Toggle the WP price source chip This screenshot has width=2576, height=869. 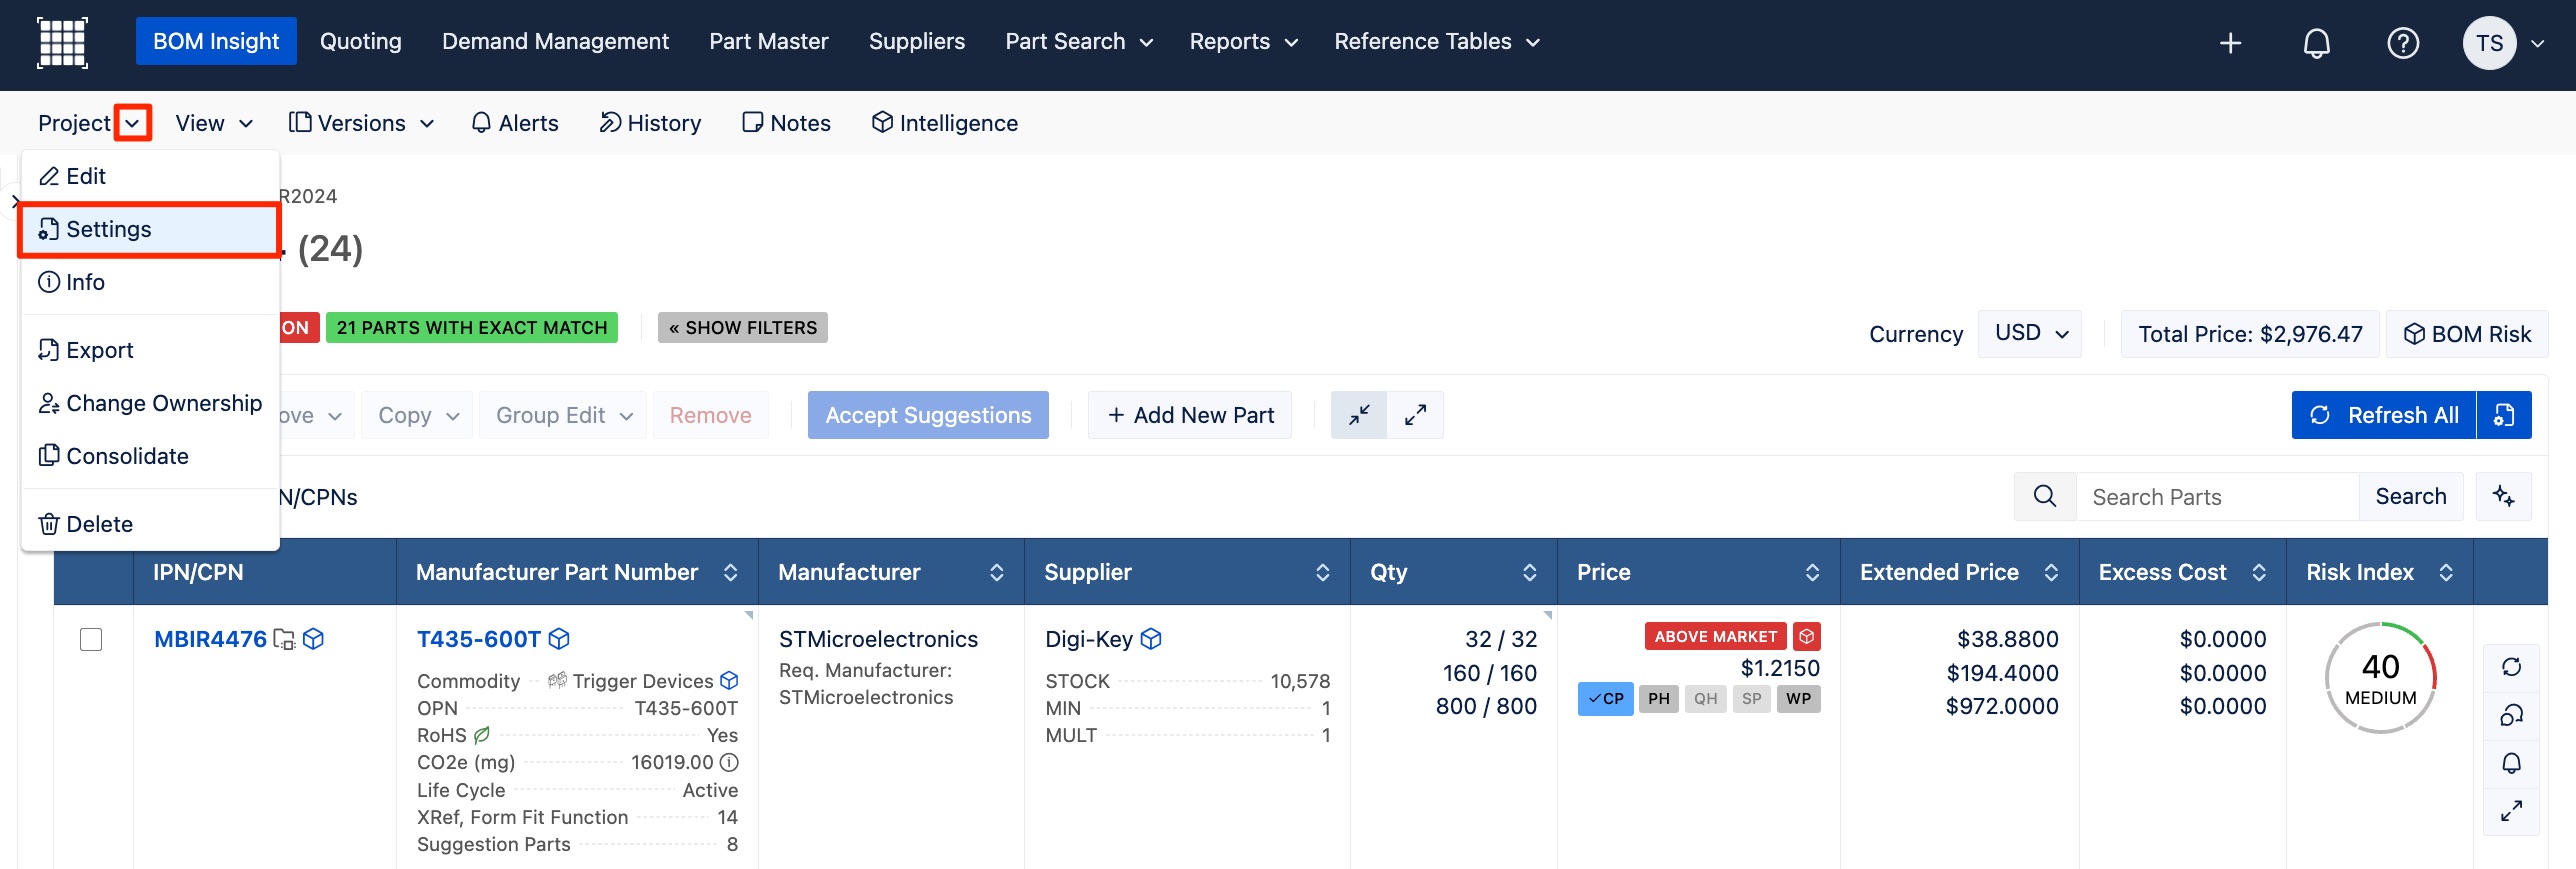(1798, 699)
